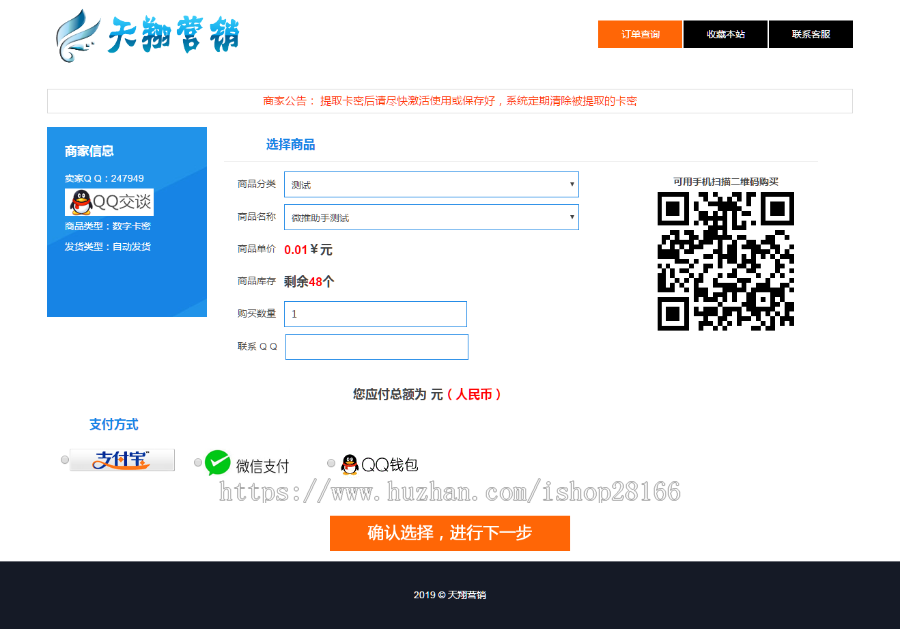This screenshot has width=900, height=629.
Task: Click the QQ penguin icon beside QQ钱包
Action: [349, 462]
